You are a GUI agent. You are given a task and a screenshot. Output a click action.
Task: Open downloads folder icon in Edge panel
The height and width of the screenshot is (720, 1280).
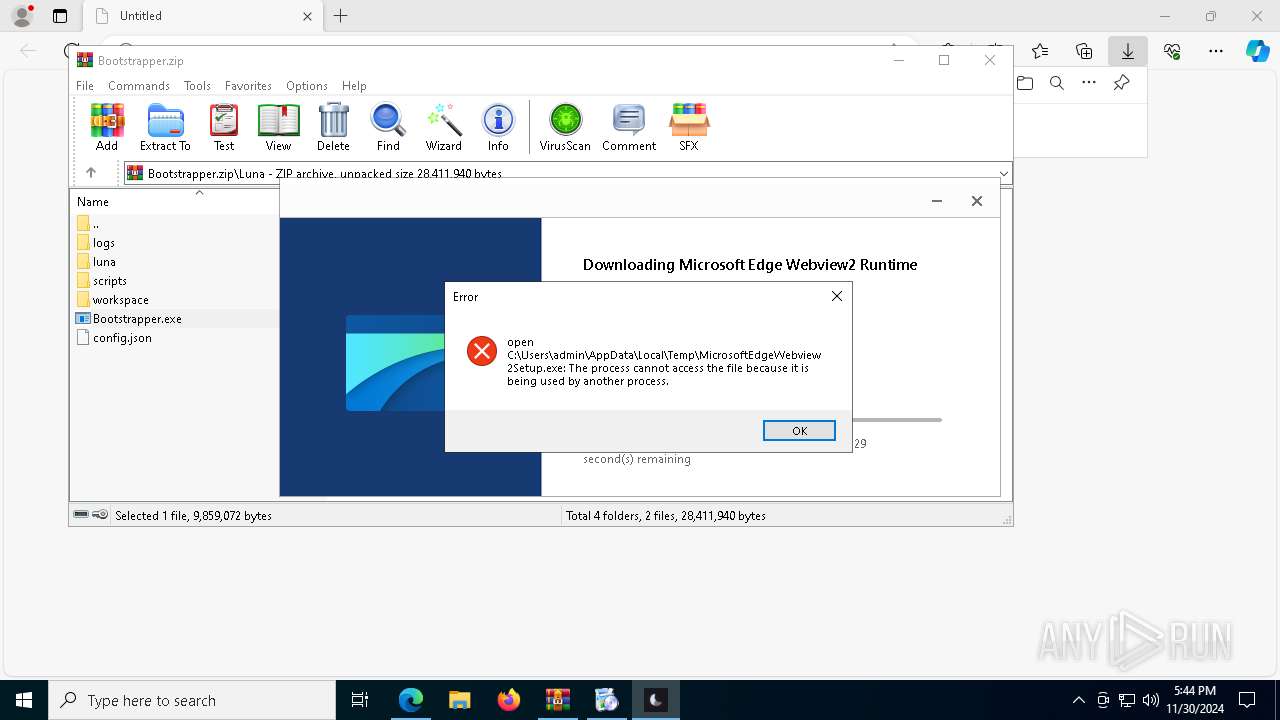click(1025, 83)
